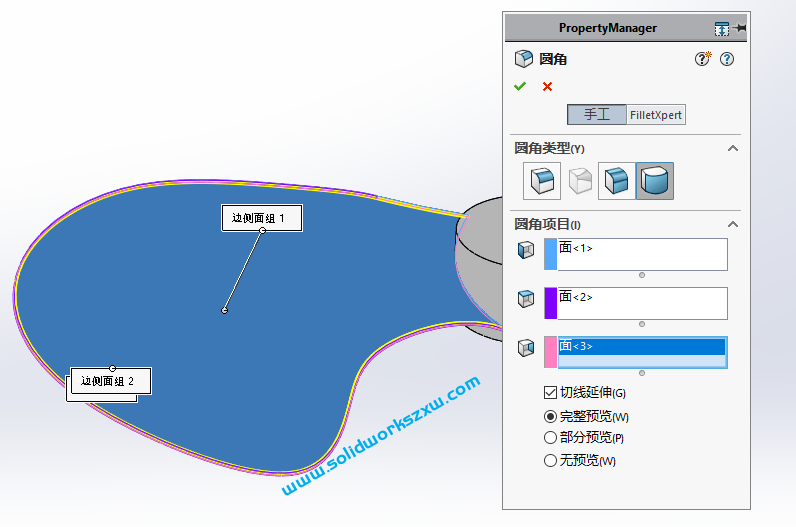Cancel fillet with red X

547,87
